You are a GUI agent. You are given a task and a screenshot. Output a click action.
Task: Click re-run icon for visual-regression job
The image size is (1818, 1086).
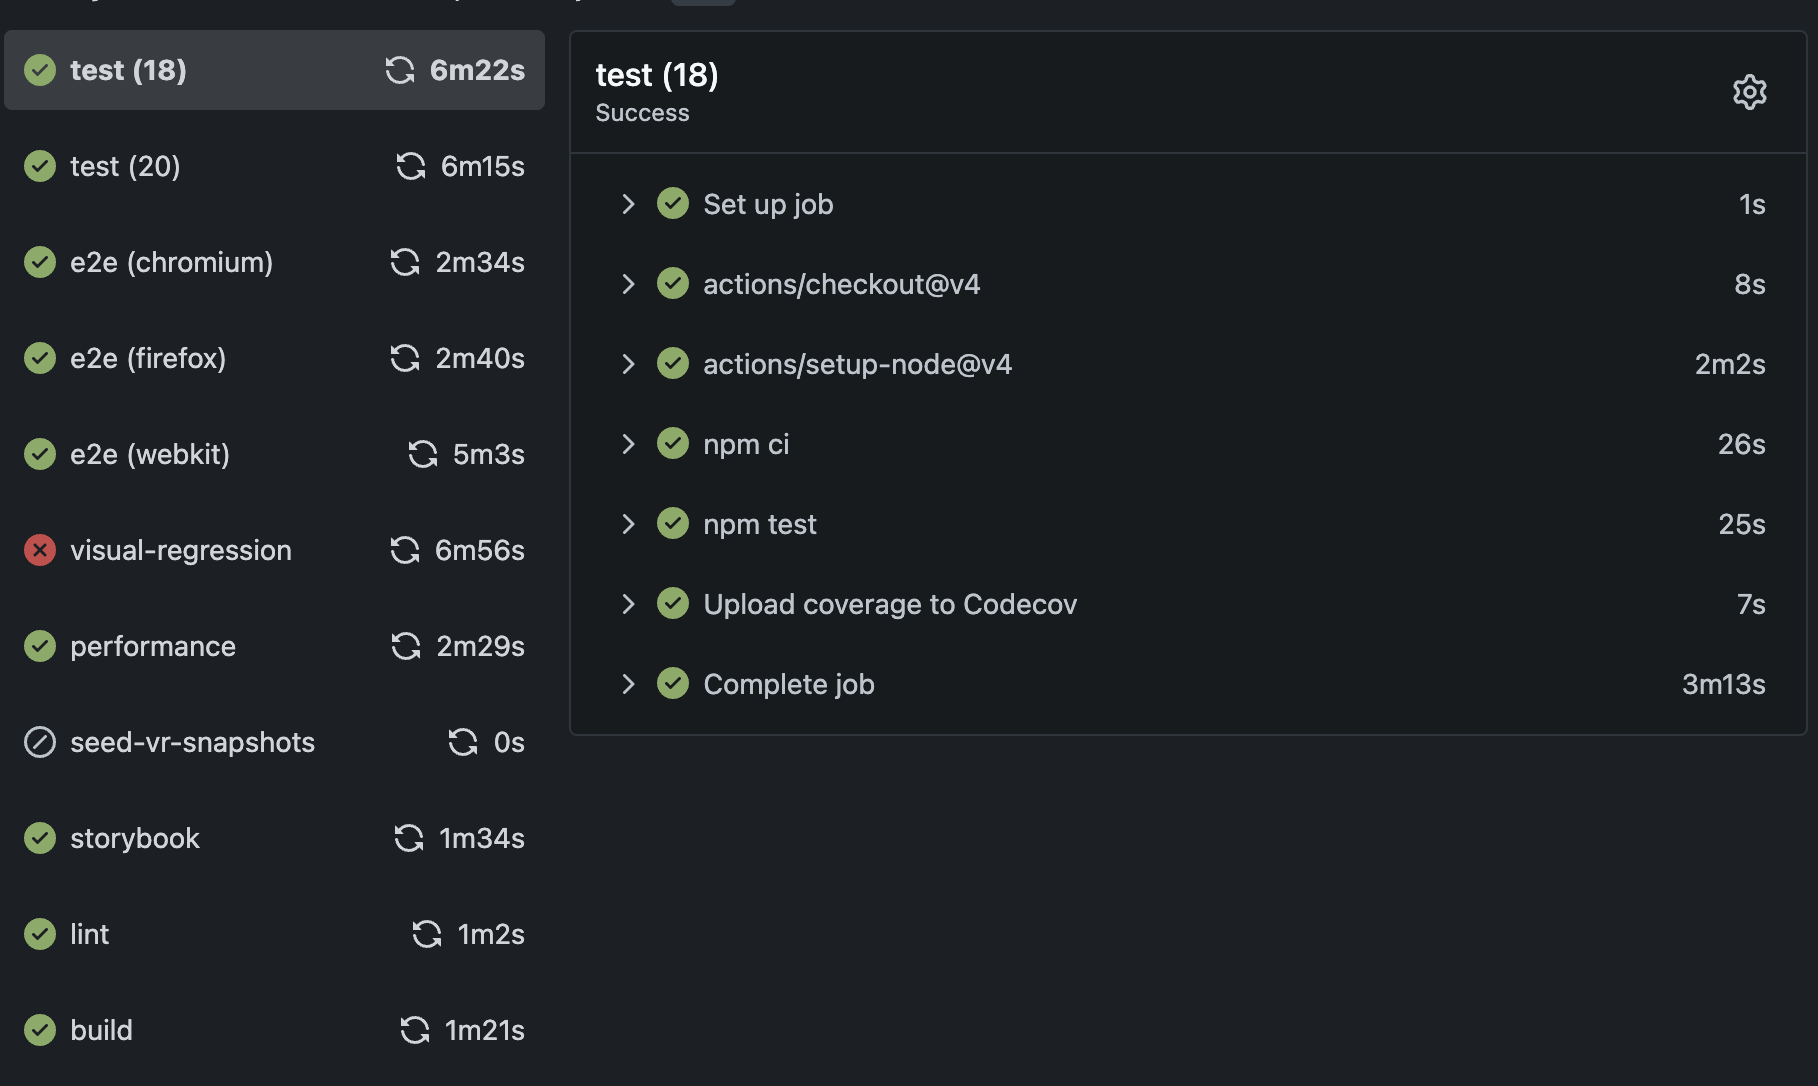pos(405,550)
